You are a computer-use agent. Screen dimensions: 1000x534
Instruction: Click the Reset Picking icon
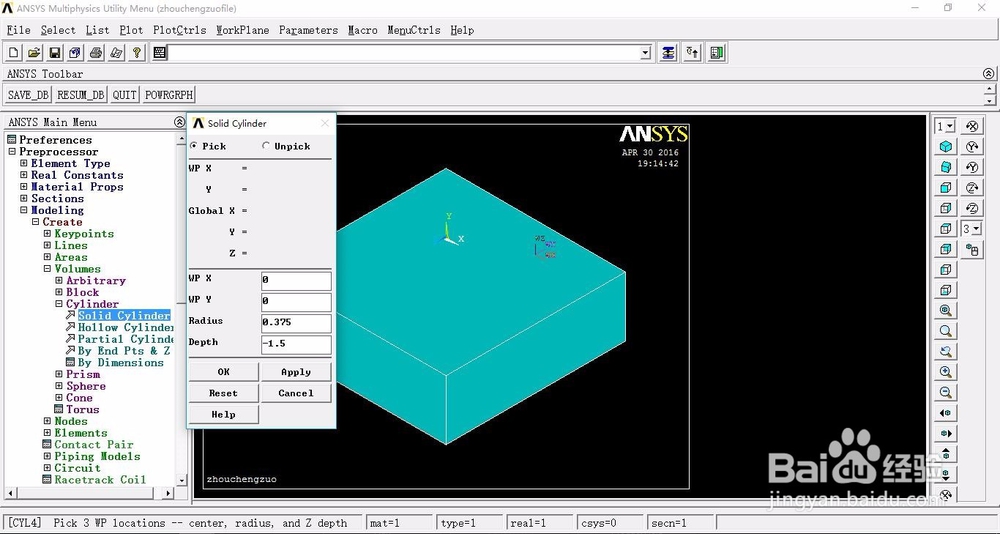[692, 52]
